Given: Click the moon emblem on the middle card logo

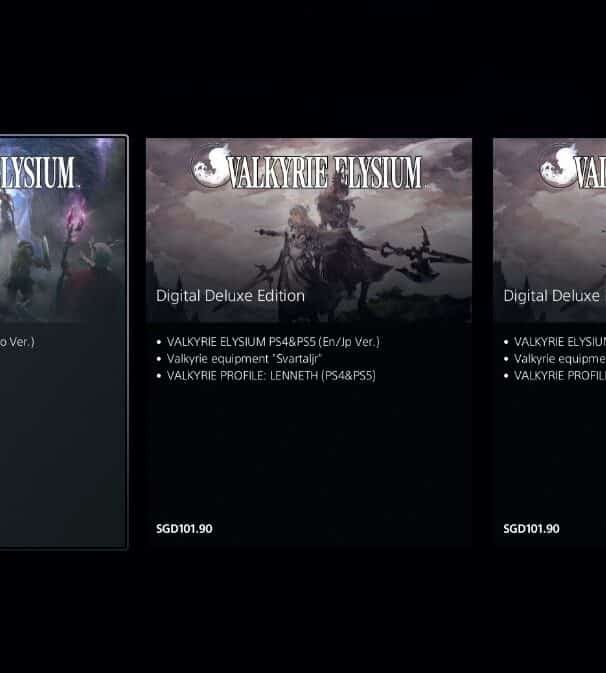Looking at the screenshot, I should point(211,167).
